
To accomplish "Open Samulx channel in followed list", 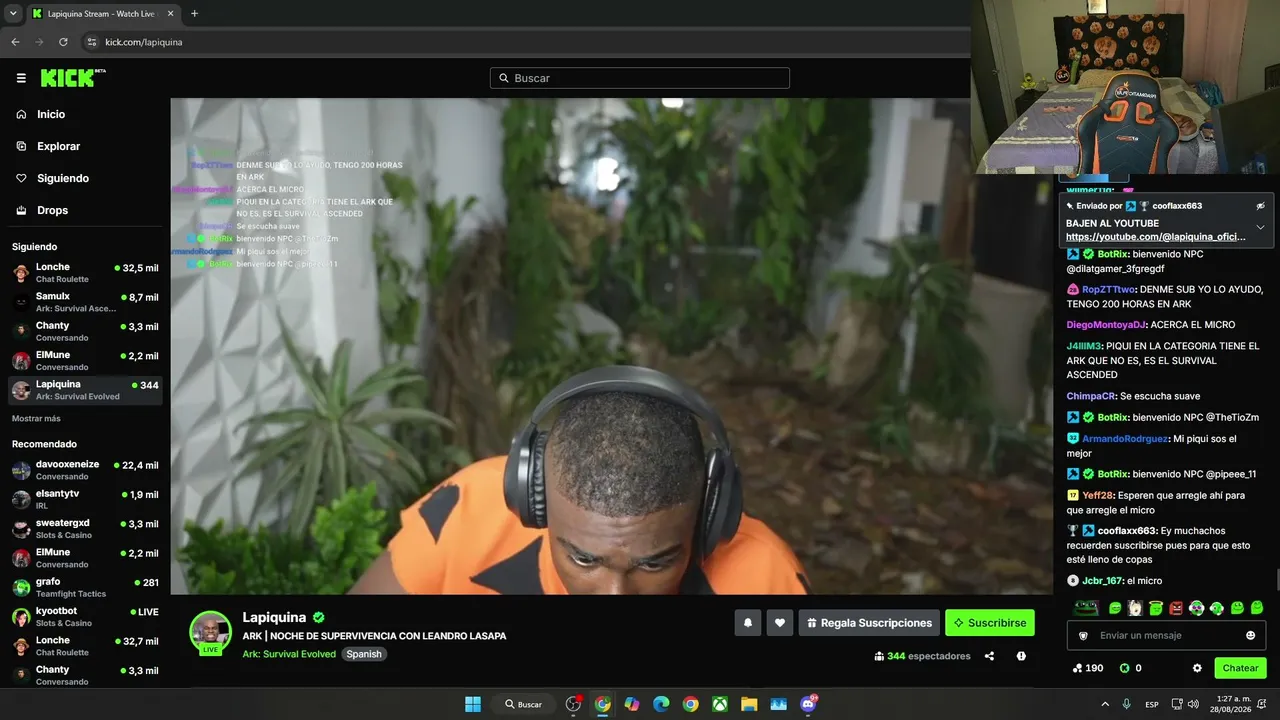I will point(85,302).
